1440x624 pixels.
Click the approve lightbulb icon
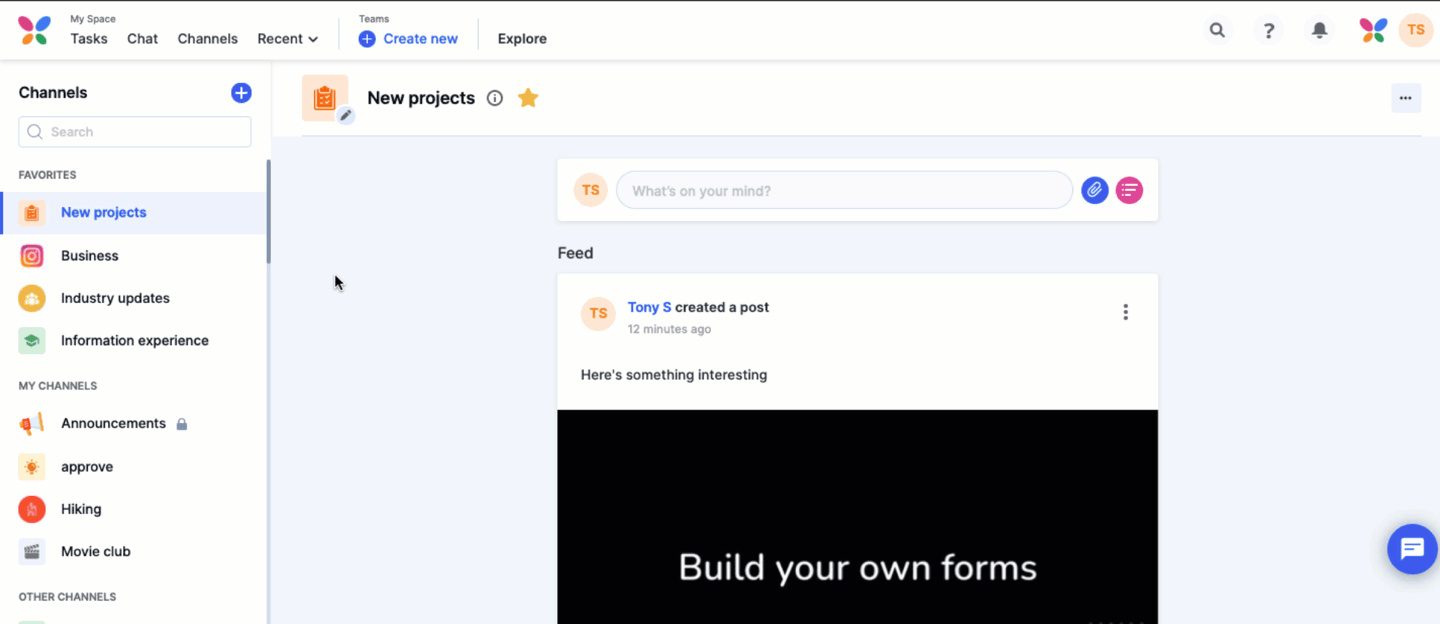32,467
